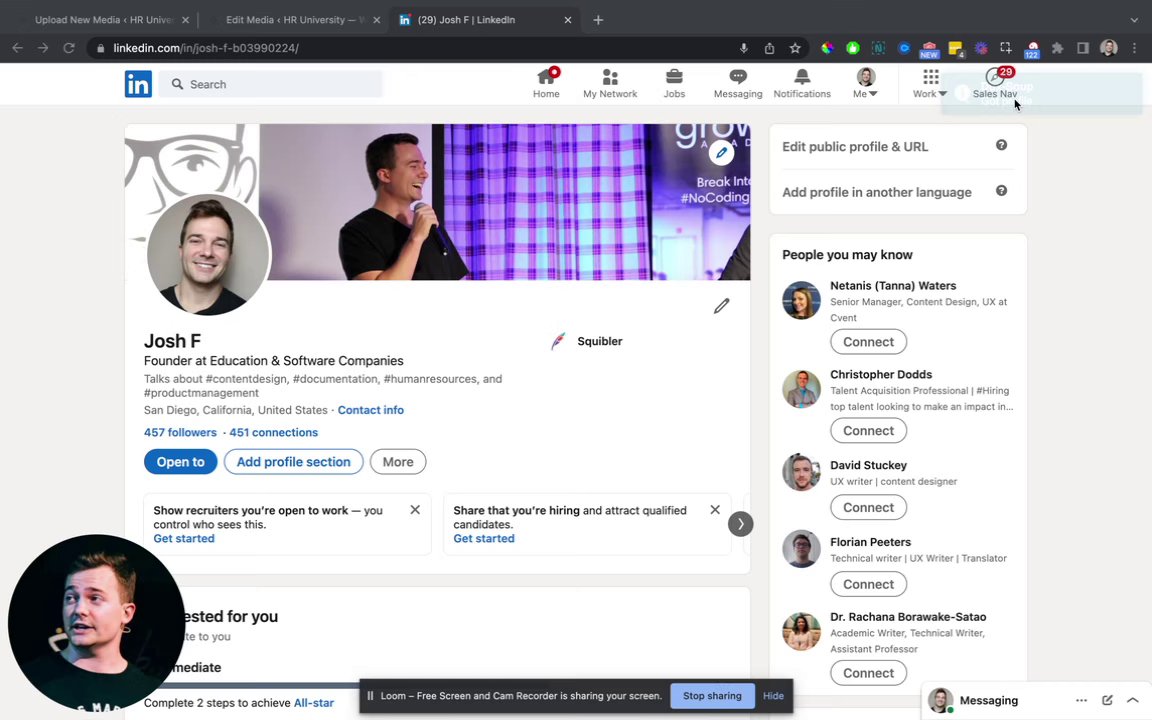Close the LinkedIn browser tab

(567, 20)
